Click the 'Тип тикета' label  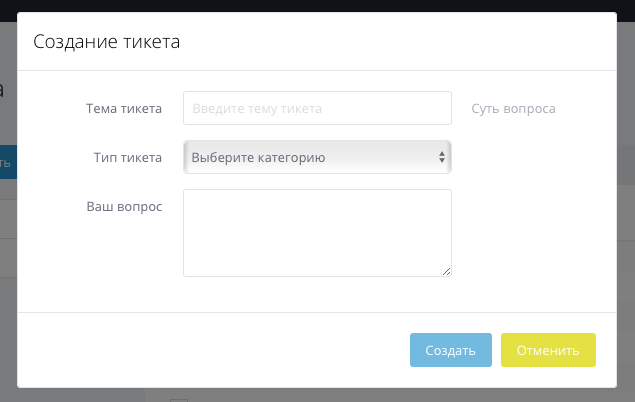coord(128,157)
